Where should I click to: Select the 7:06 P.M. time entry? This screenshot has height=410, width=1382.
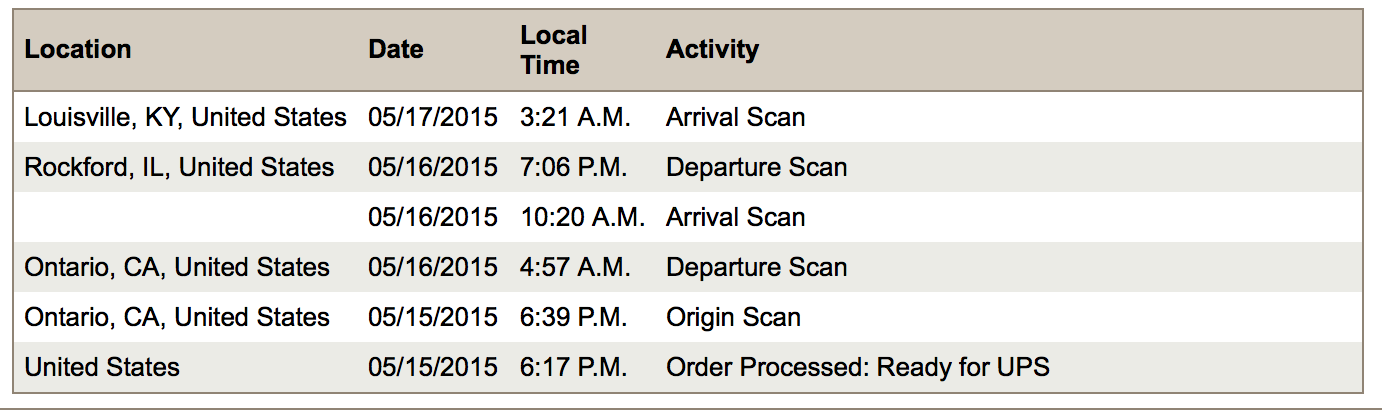click(574, 167)
